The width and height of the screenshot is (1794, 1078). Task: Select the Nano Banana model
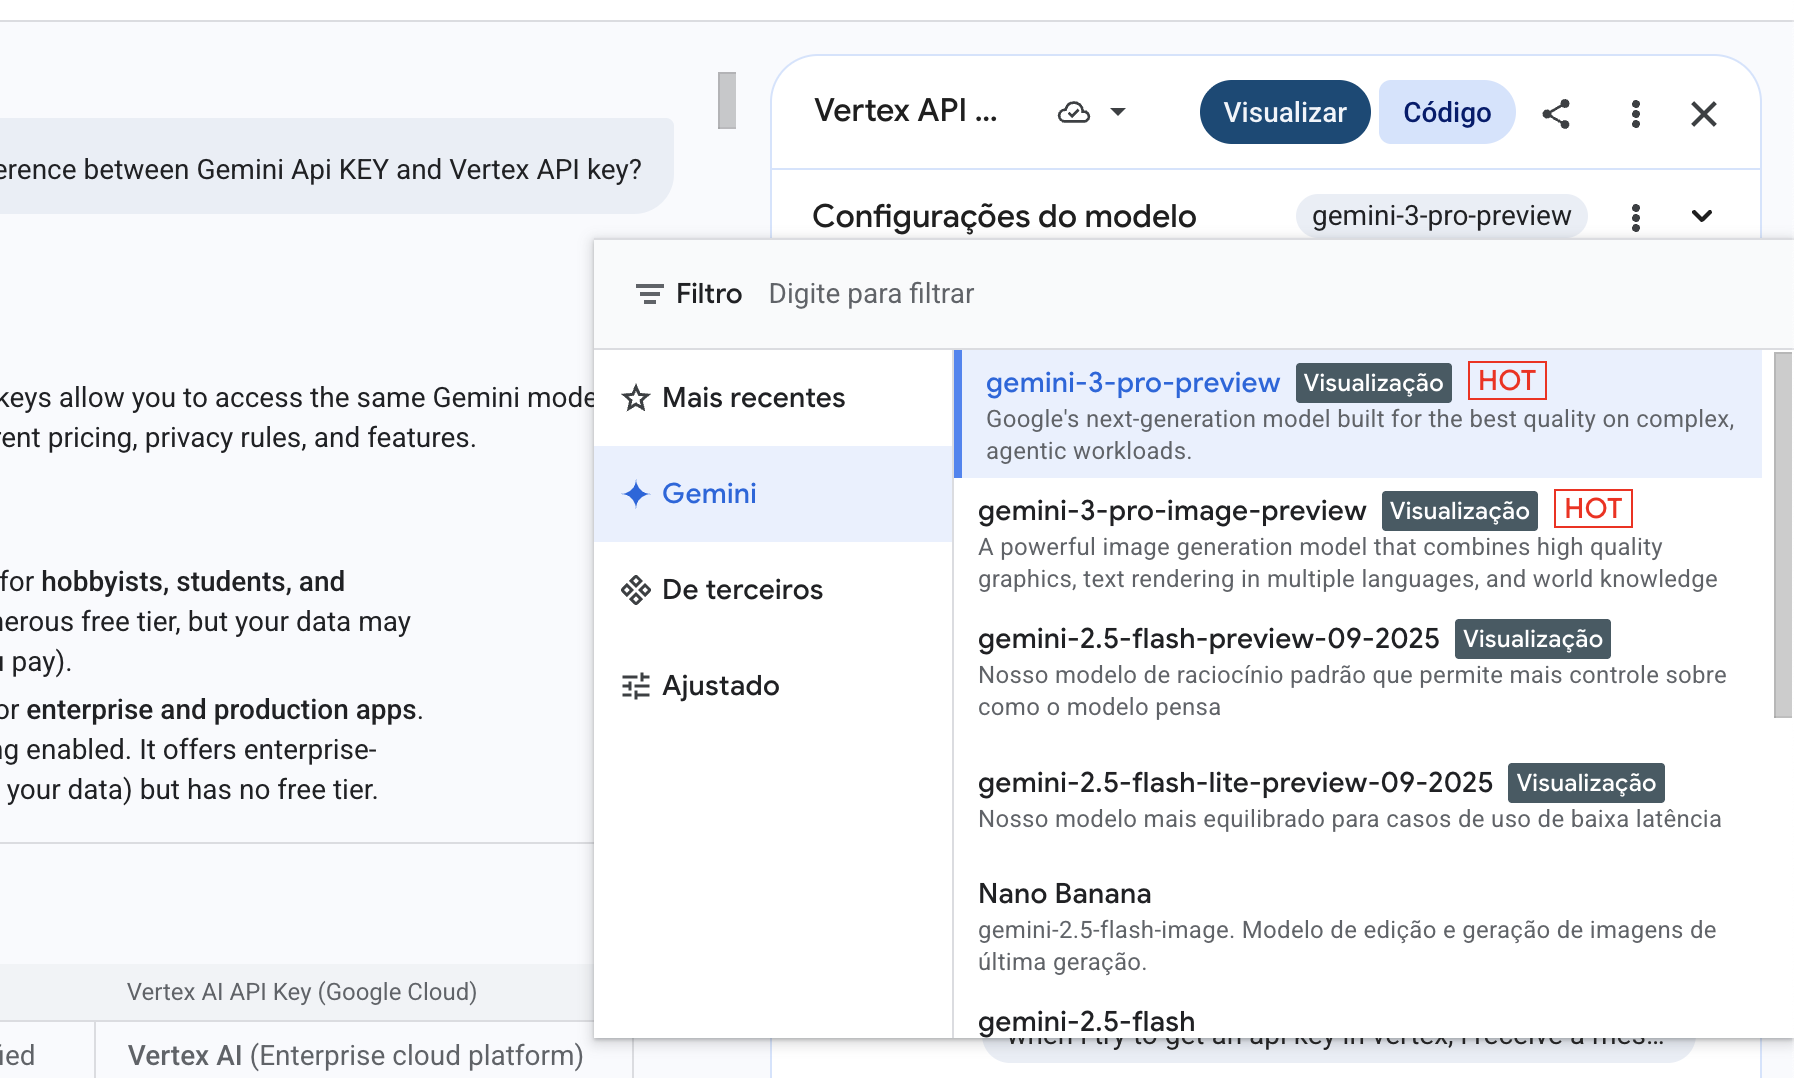click(x=1064, y=893)
